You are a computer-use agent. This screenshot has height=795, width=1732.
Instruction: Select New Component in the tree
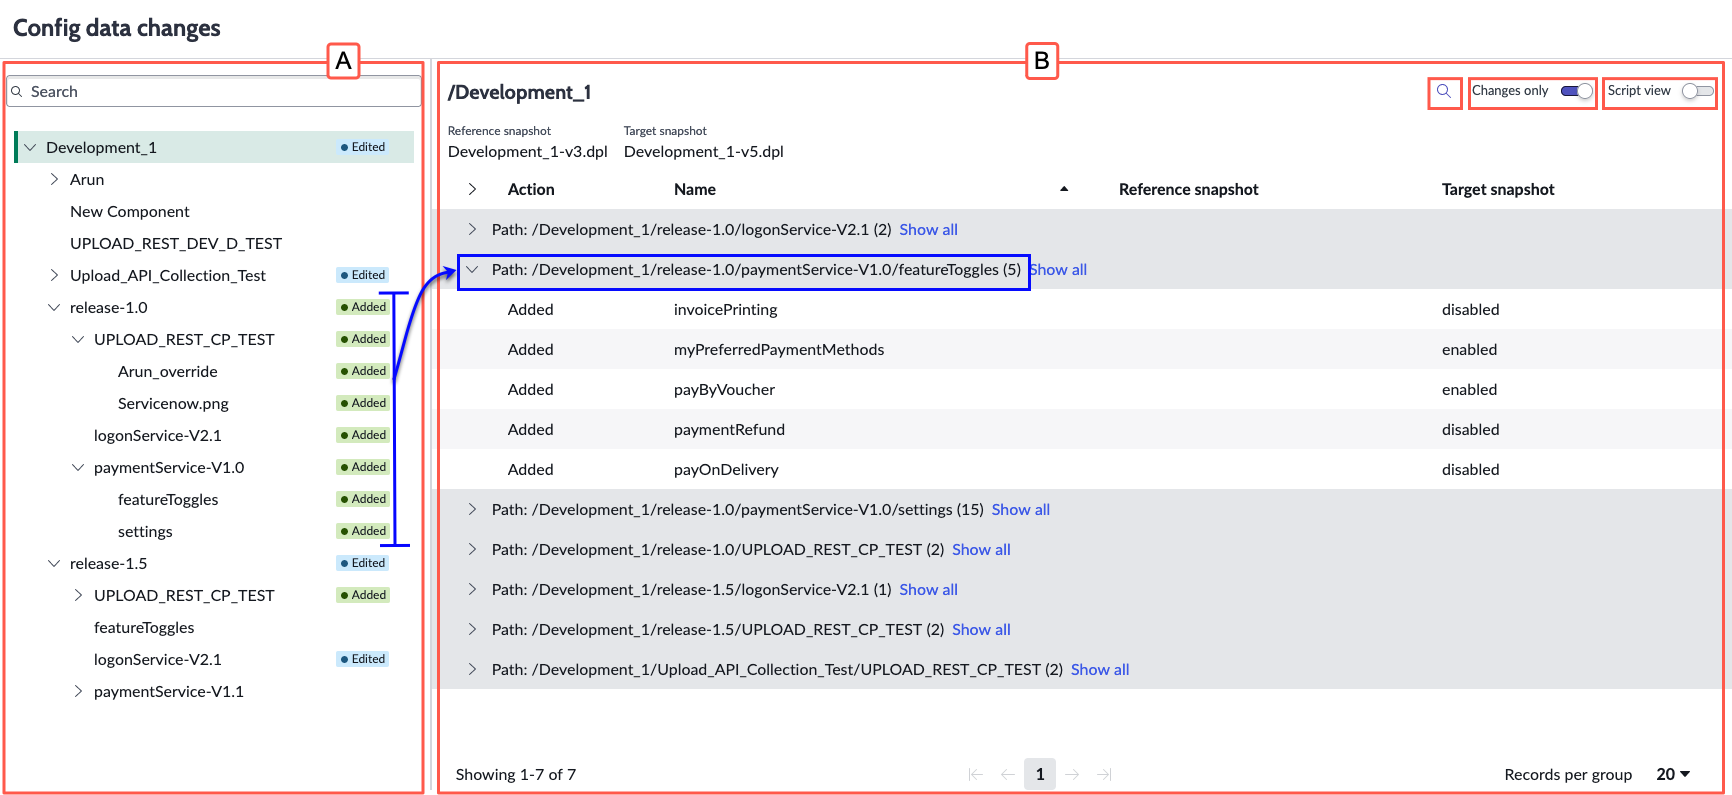[x=130, y=211]
